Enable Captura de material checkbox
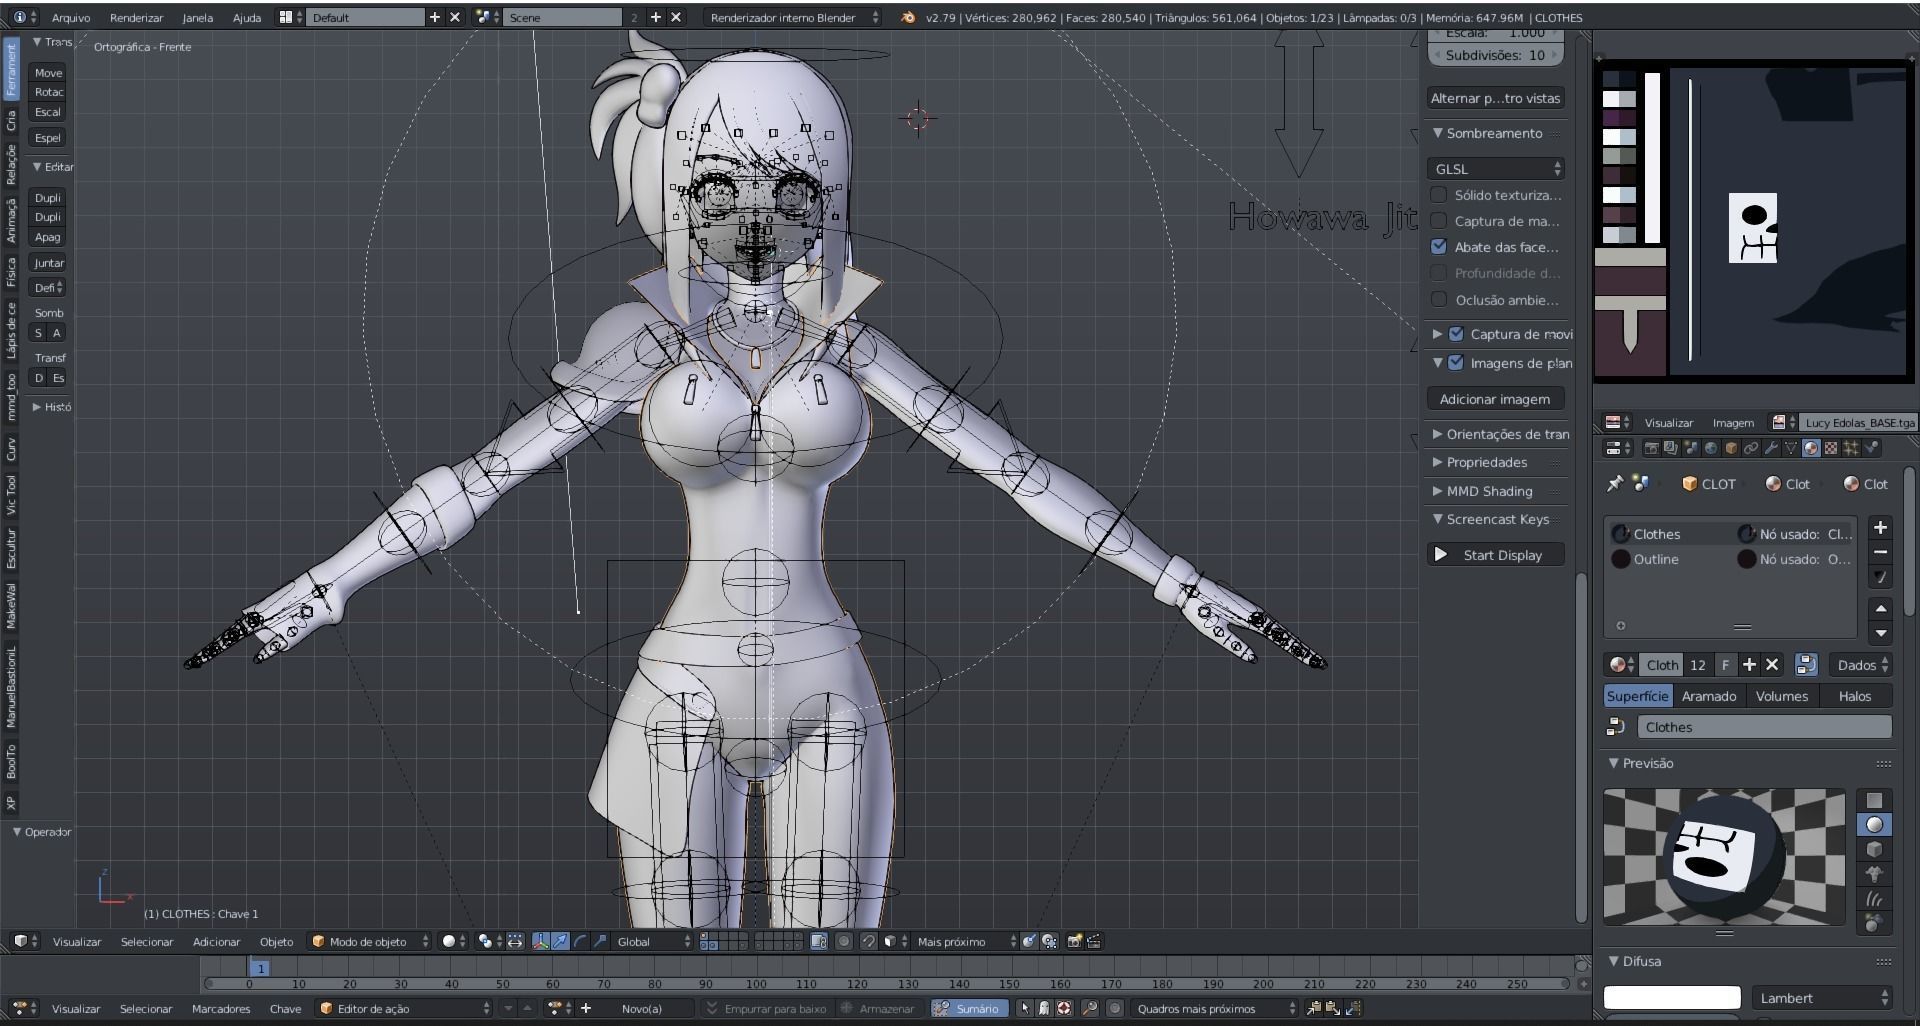Screen dimensions: 1920x1026 (1439, 221)
